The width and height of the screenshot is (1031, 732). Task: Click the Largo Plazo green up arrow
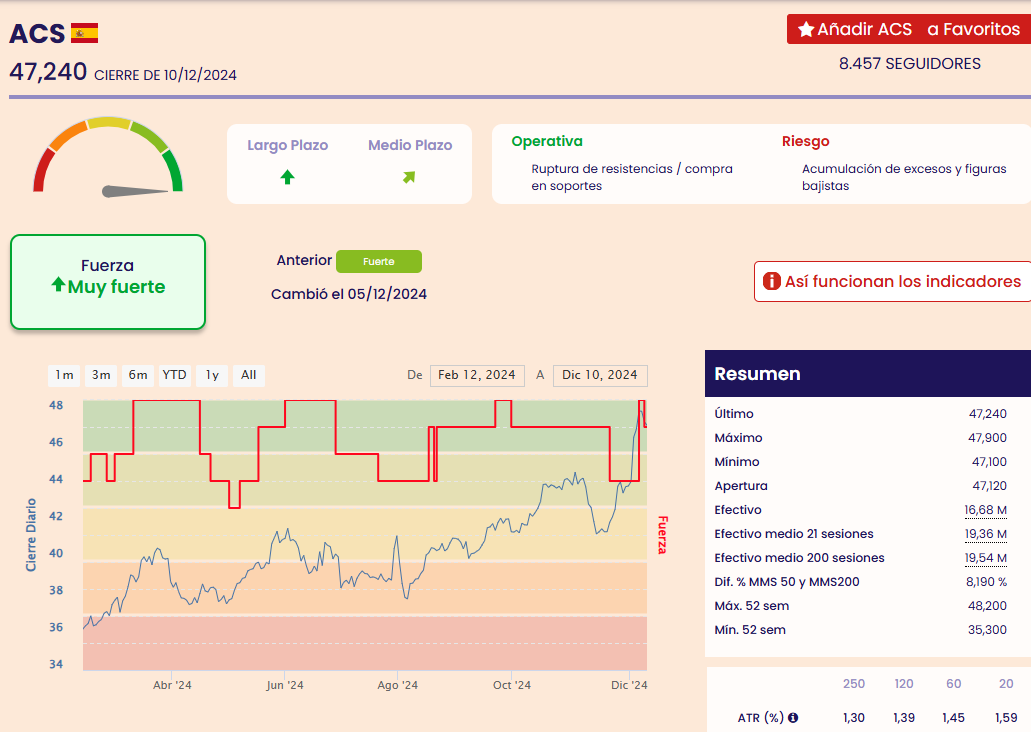pyautogui.click(x=287, y=177)
